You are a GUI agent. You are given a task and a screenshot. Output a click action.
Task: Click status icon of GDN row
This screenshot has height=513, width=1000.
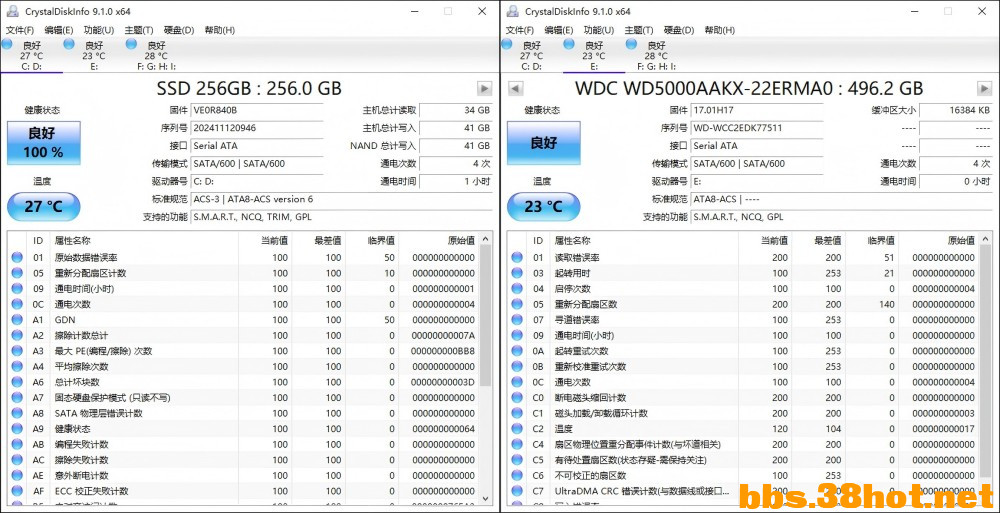tap(17, 320)
